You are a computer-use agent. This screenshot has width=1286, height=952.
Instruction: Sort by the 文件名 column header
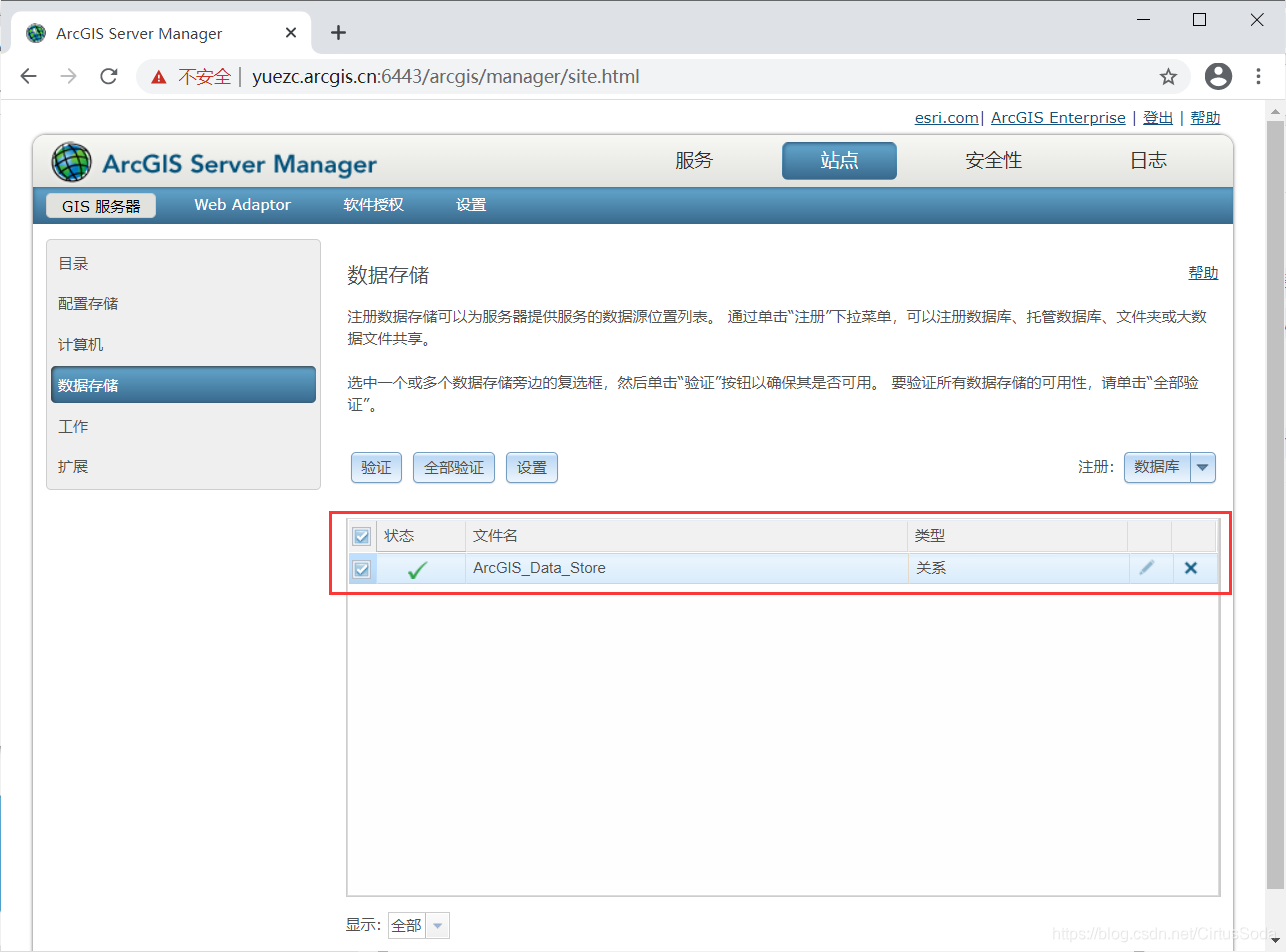[x=687, y=536]
